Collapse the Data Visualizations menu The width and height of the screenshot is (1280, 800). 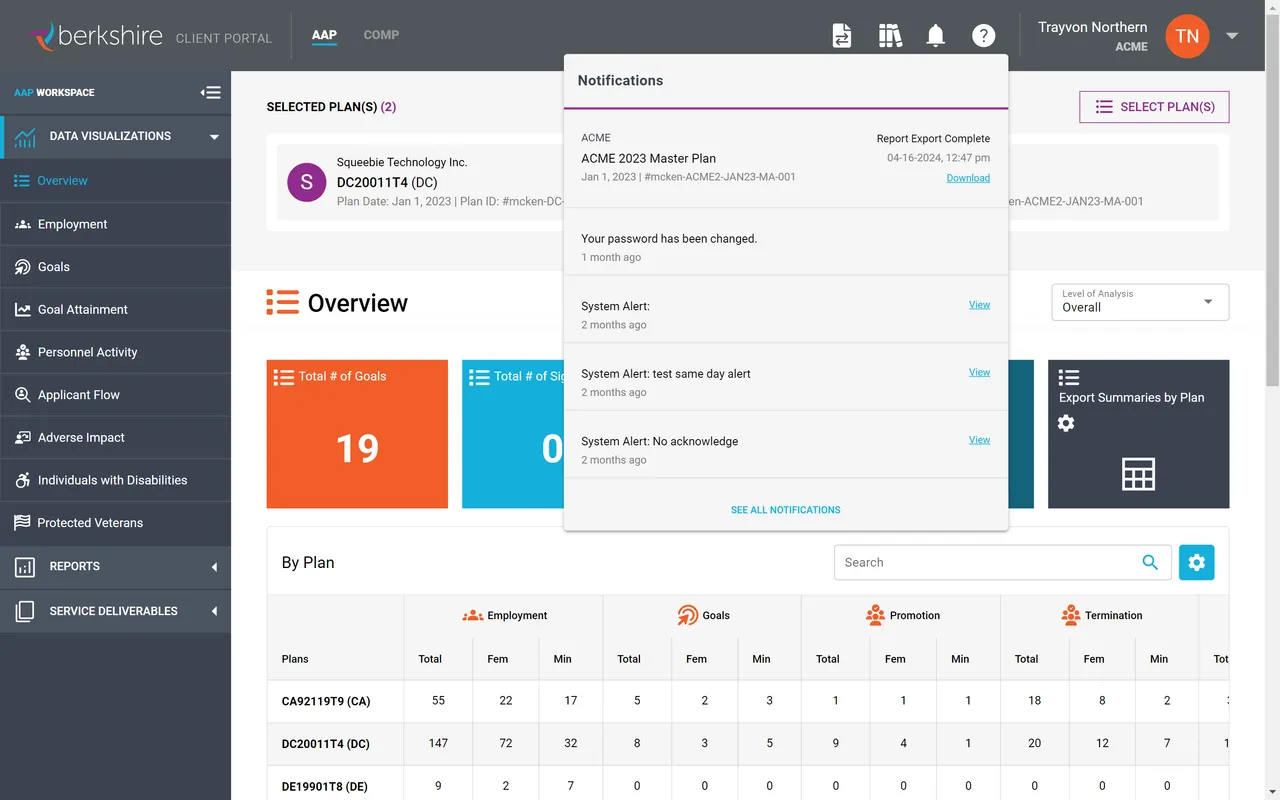pos(213,136)
